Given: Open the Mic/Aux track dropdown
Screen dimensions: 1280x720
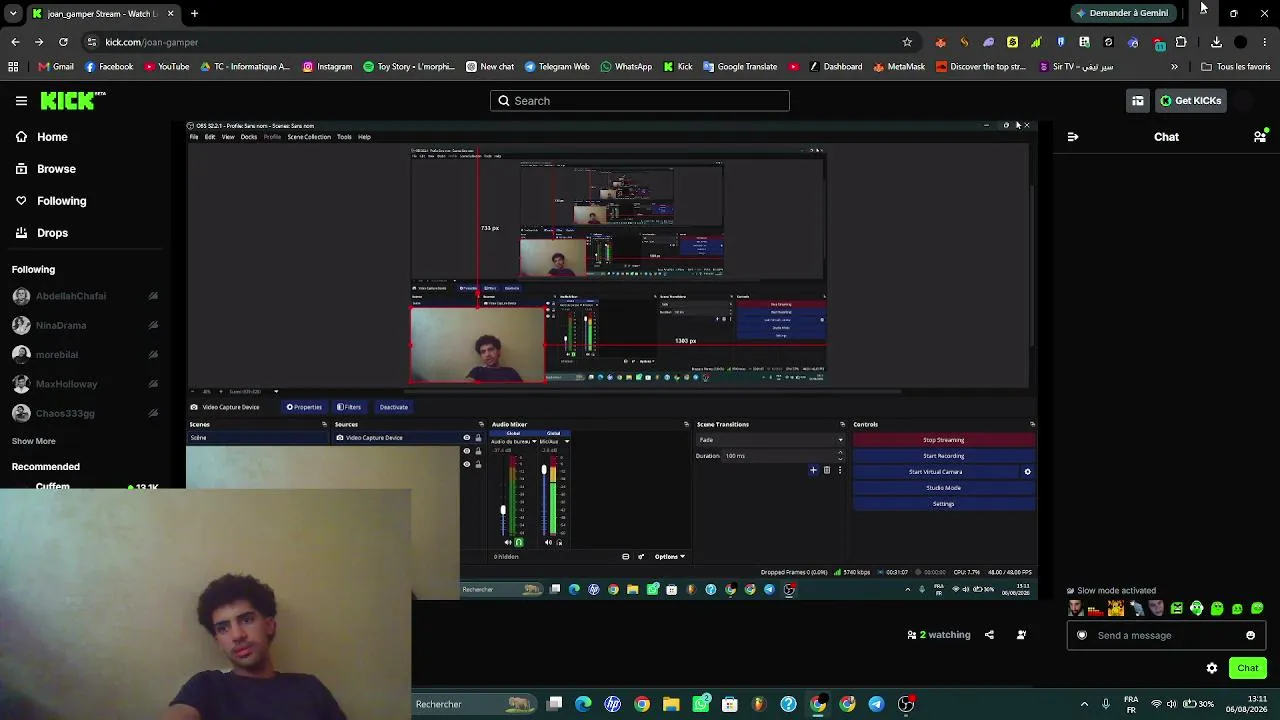Looking at the screenshot, I should [x=566, y=441].
